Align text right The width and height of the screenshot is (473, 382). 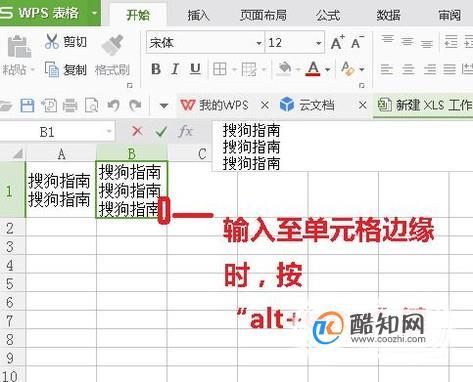click(x=430, y=69)
